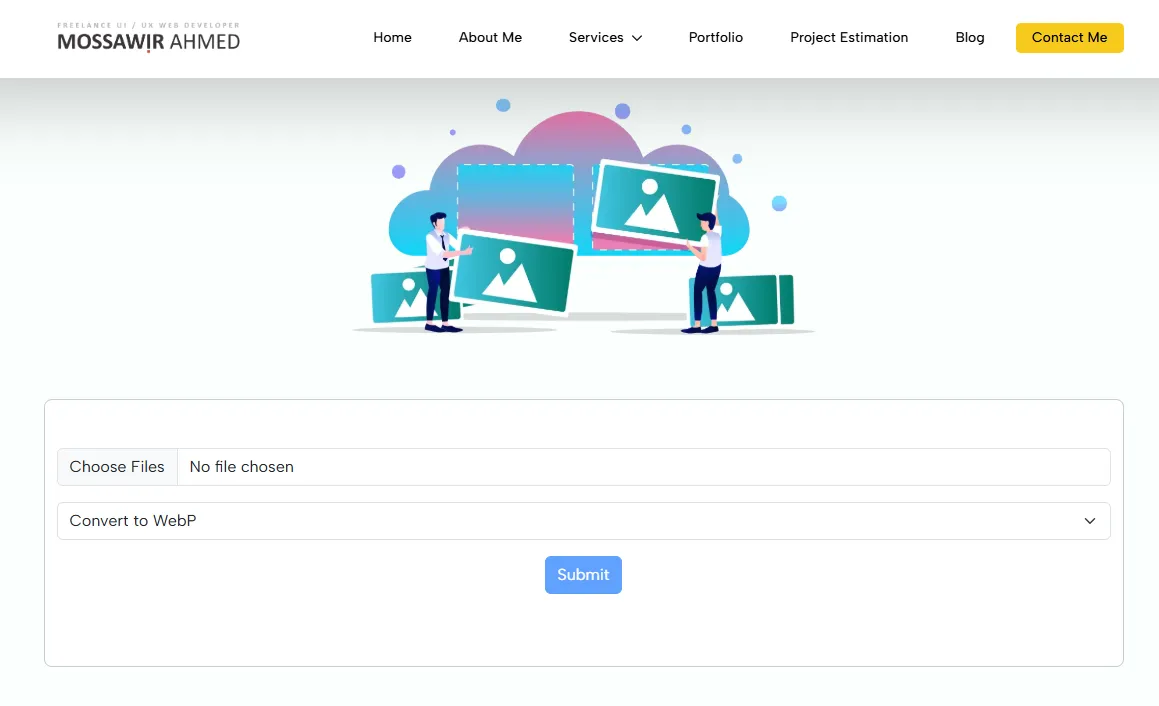The image size is (1159, 706).
Task: Open the Convert to WebP dropdown
Action: (583, 521)
